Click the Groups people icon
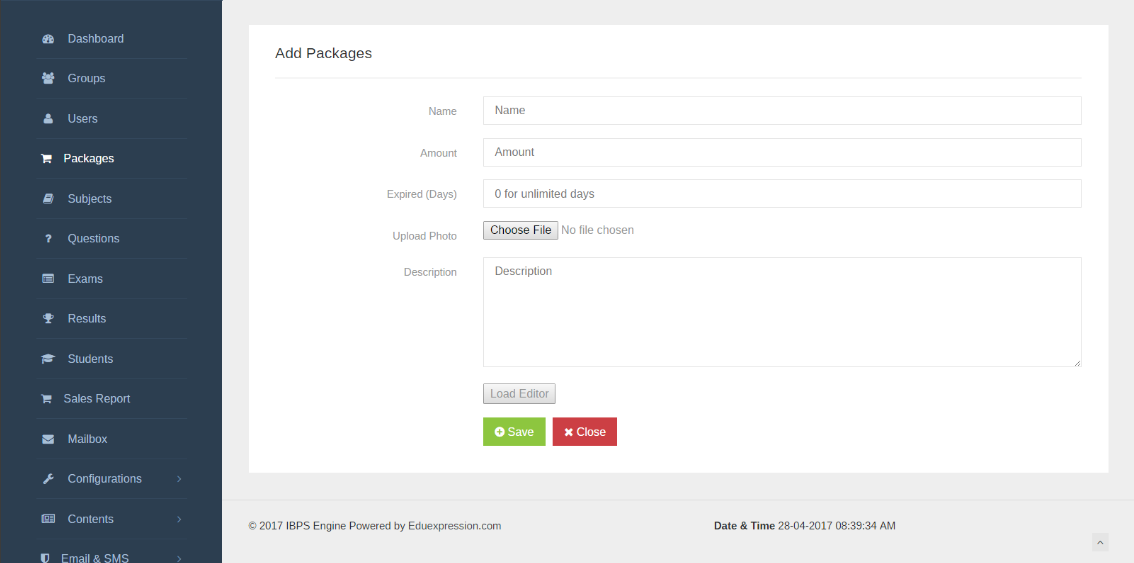The height and width of the screenshot is (563, 1134). [48, 79]
